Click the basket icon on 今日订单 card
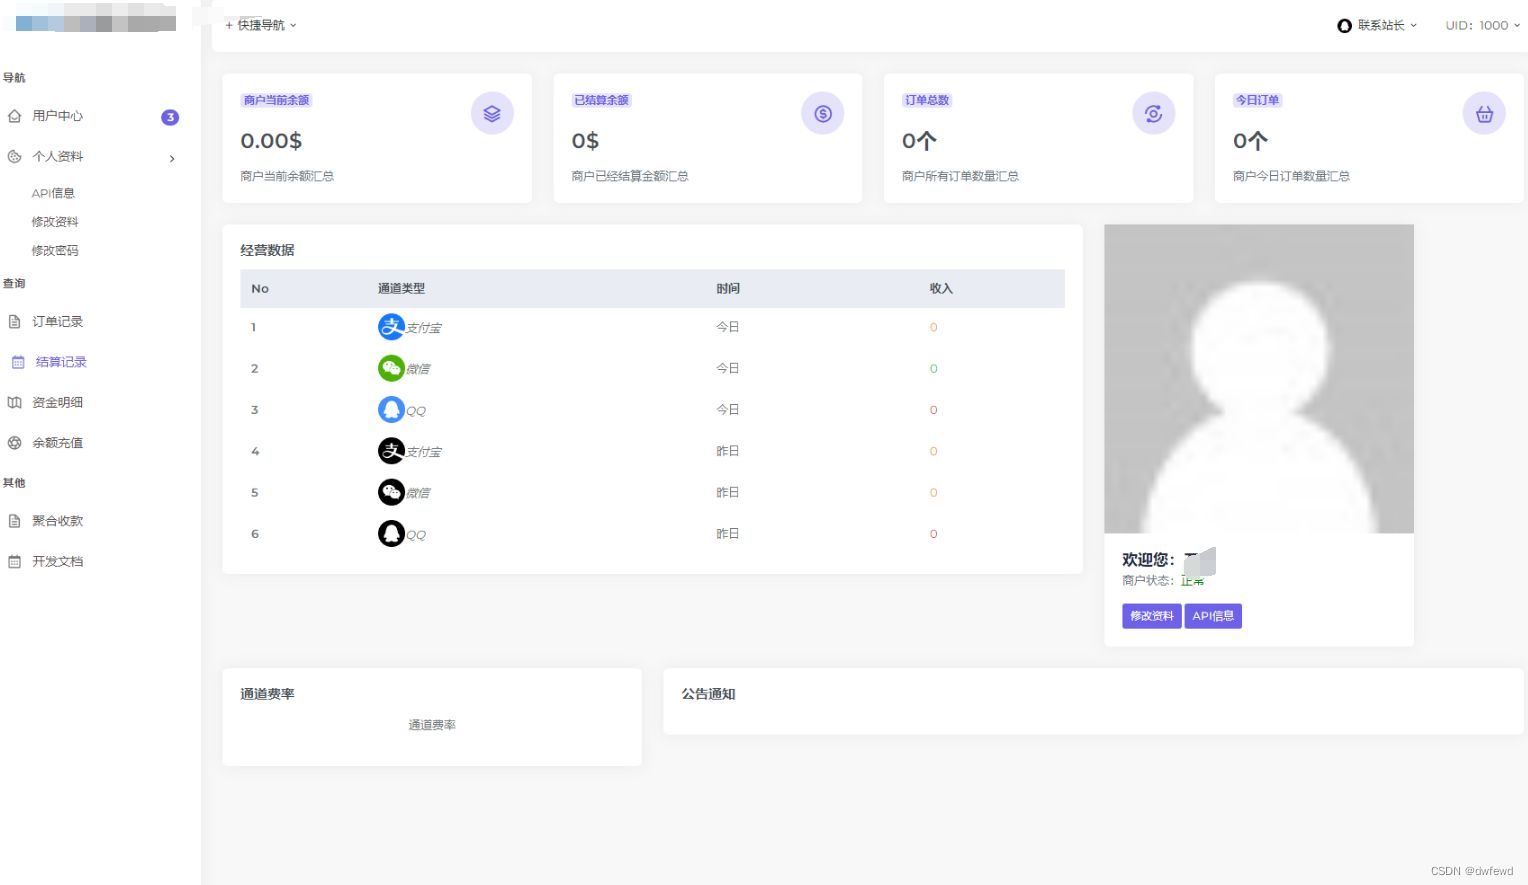Image resolution: width=1528 pixels, height=885 pixels. tap(1484, 113)
